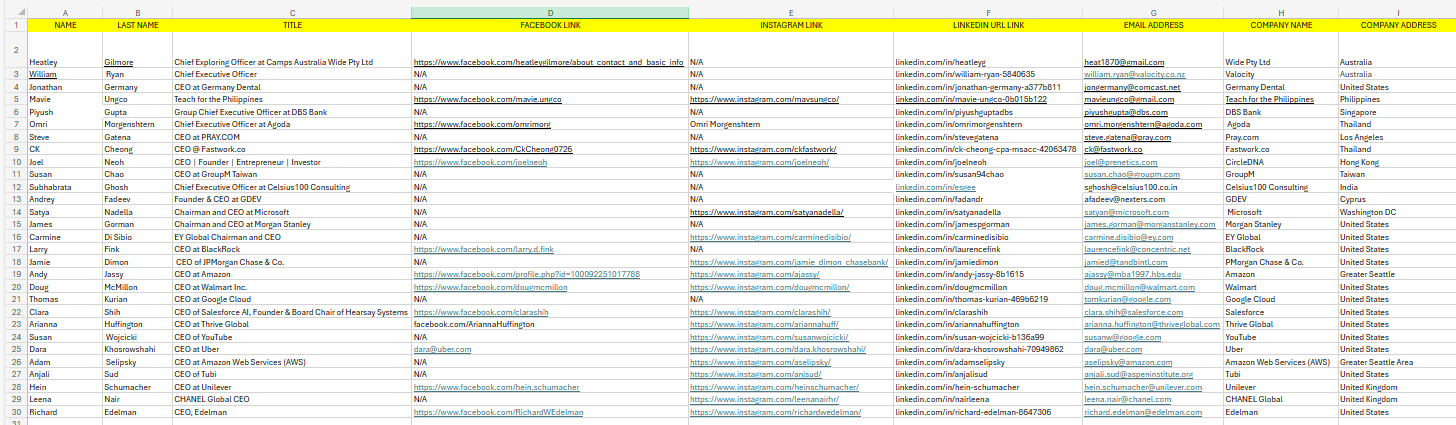Select last name cell Morgenshtern

(x=137, y=124)
